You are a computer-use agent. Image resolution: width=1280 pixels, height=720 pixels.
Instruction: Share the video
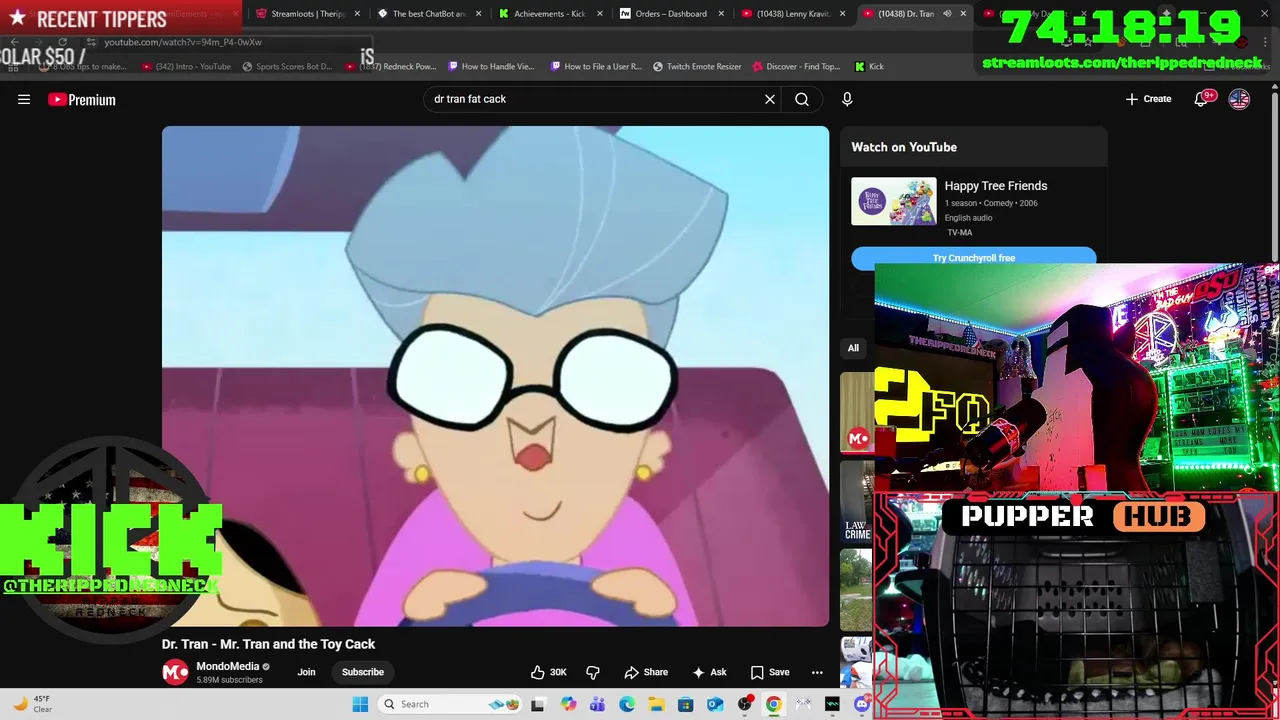[646, 672]
